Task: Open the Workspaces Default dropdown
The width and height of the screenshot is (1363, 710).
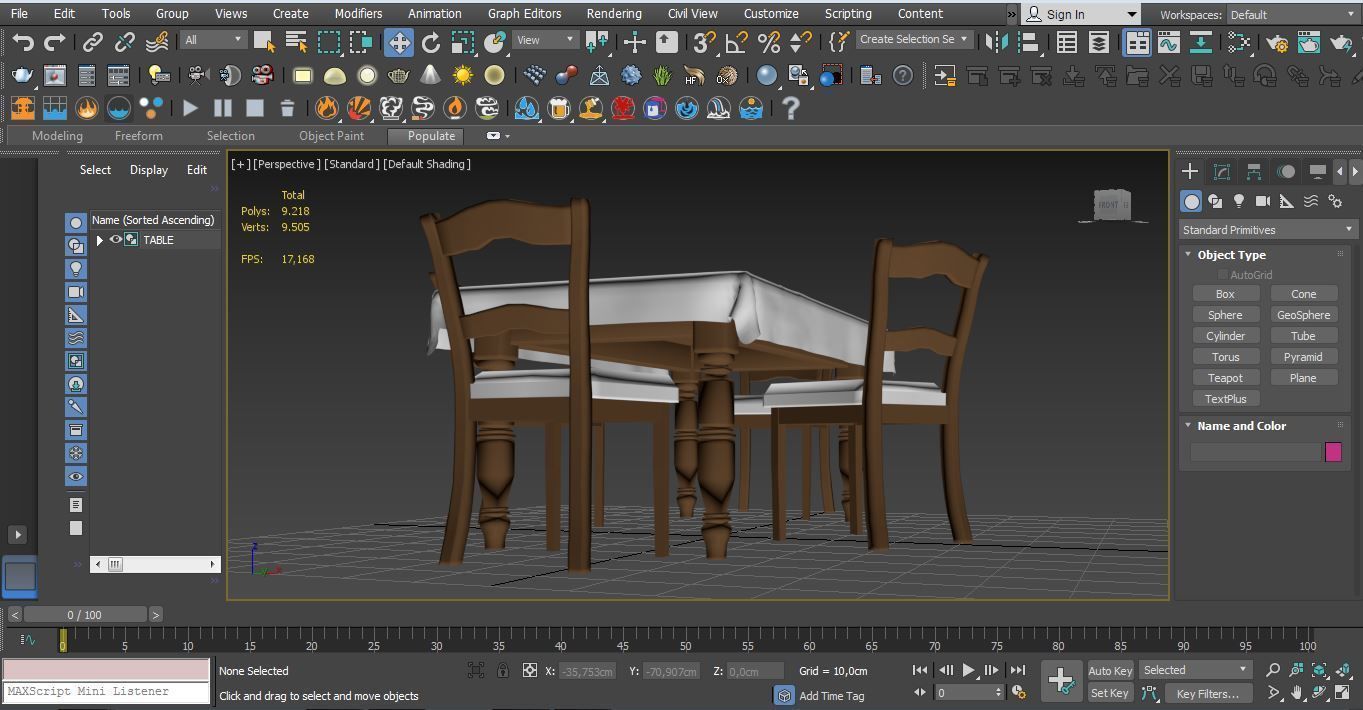Action: (1292, 15)
